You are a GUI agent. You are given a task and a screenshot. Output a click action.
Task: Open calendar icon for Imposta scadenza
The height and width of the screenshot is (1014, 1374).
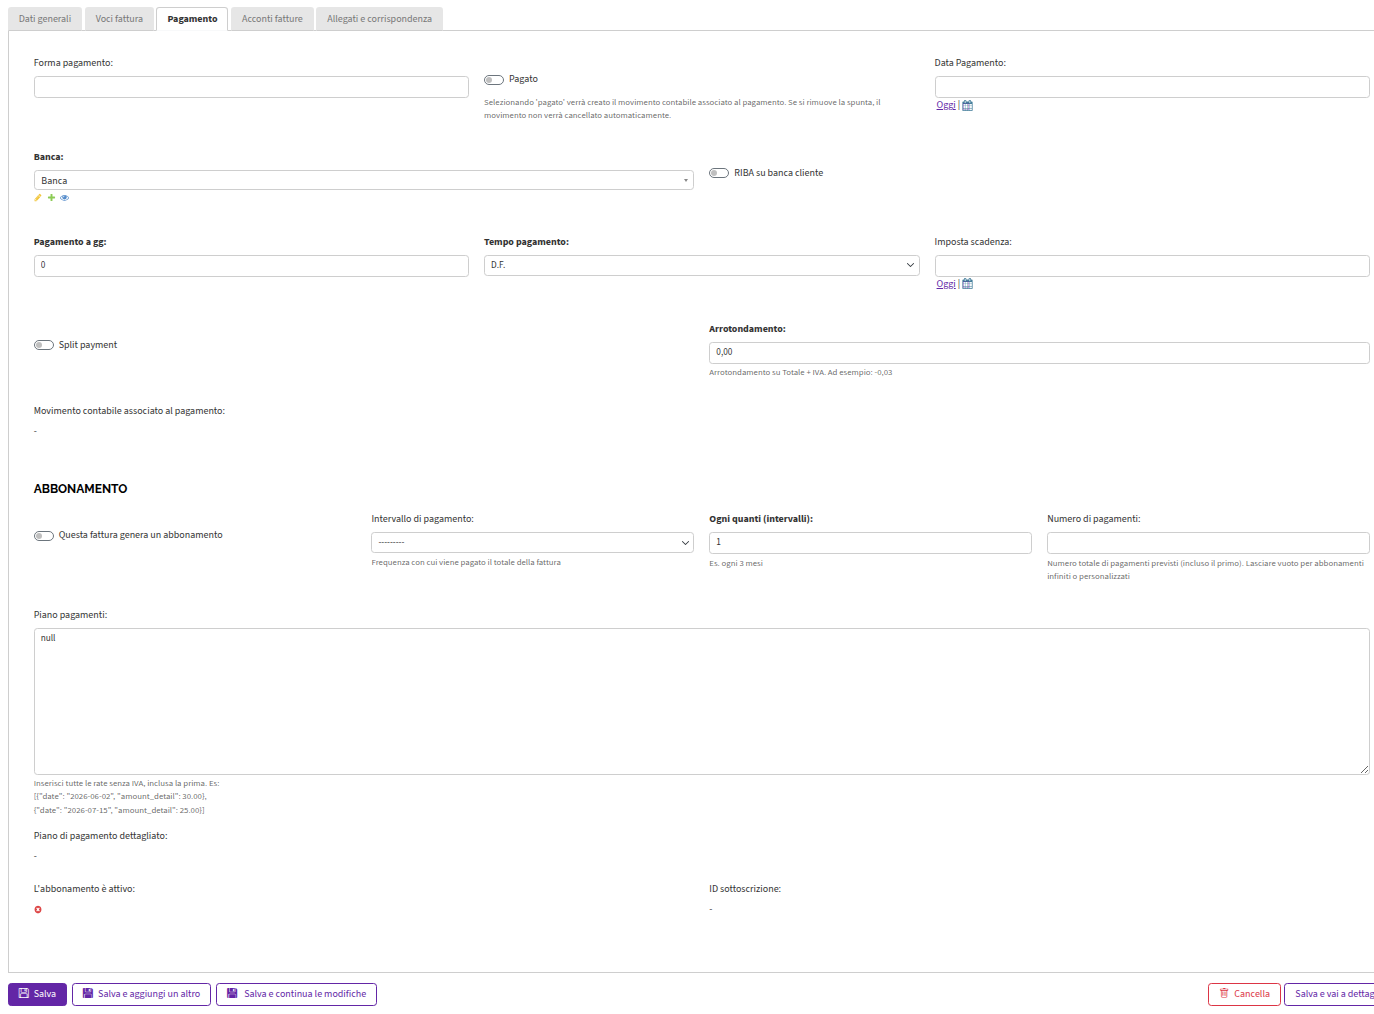(x=967, y=284)
